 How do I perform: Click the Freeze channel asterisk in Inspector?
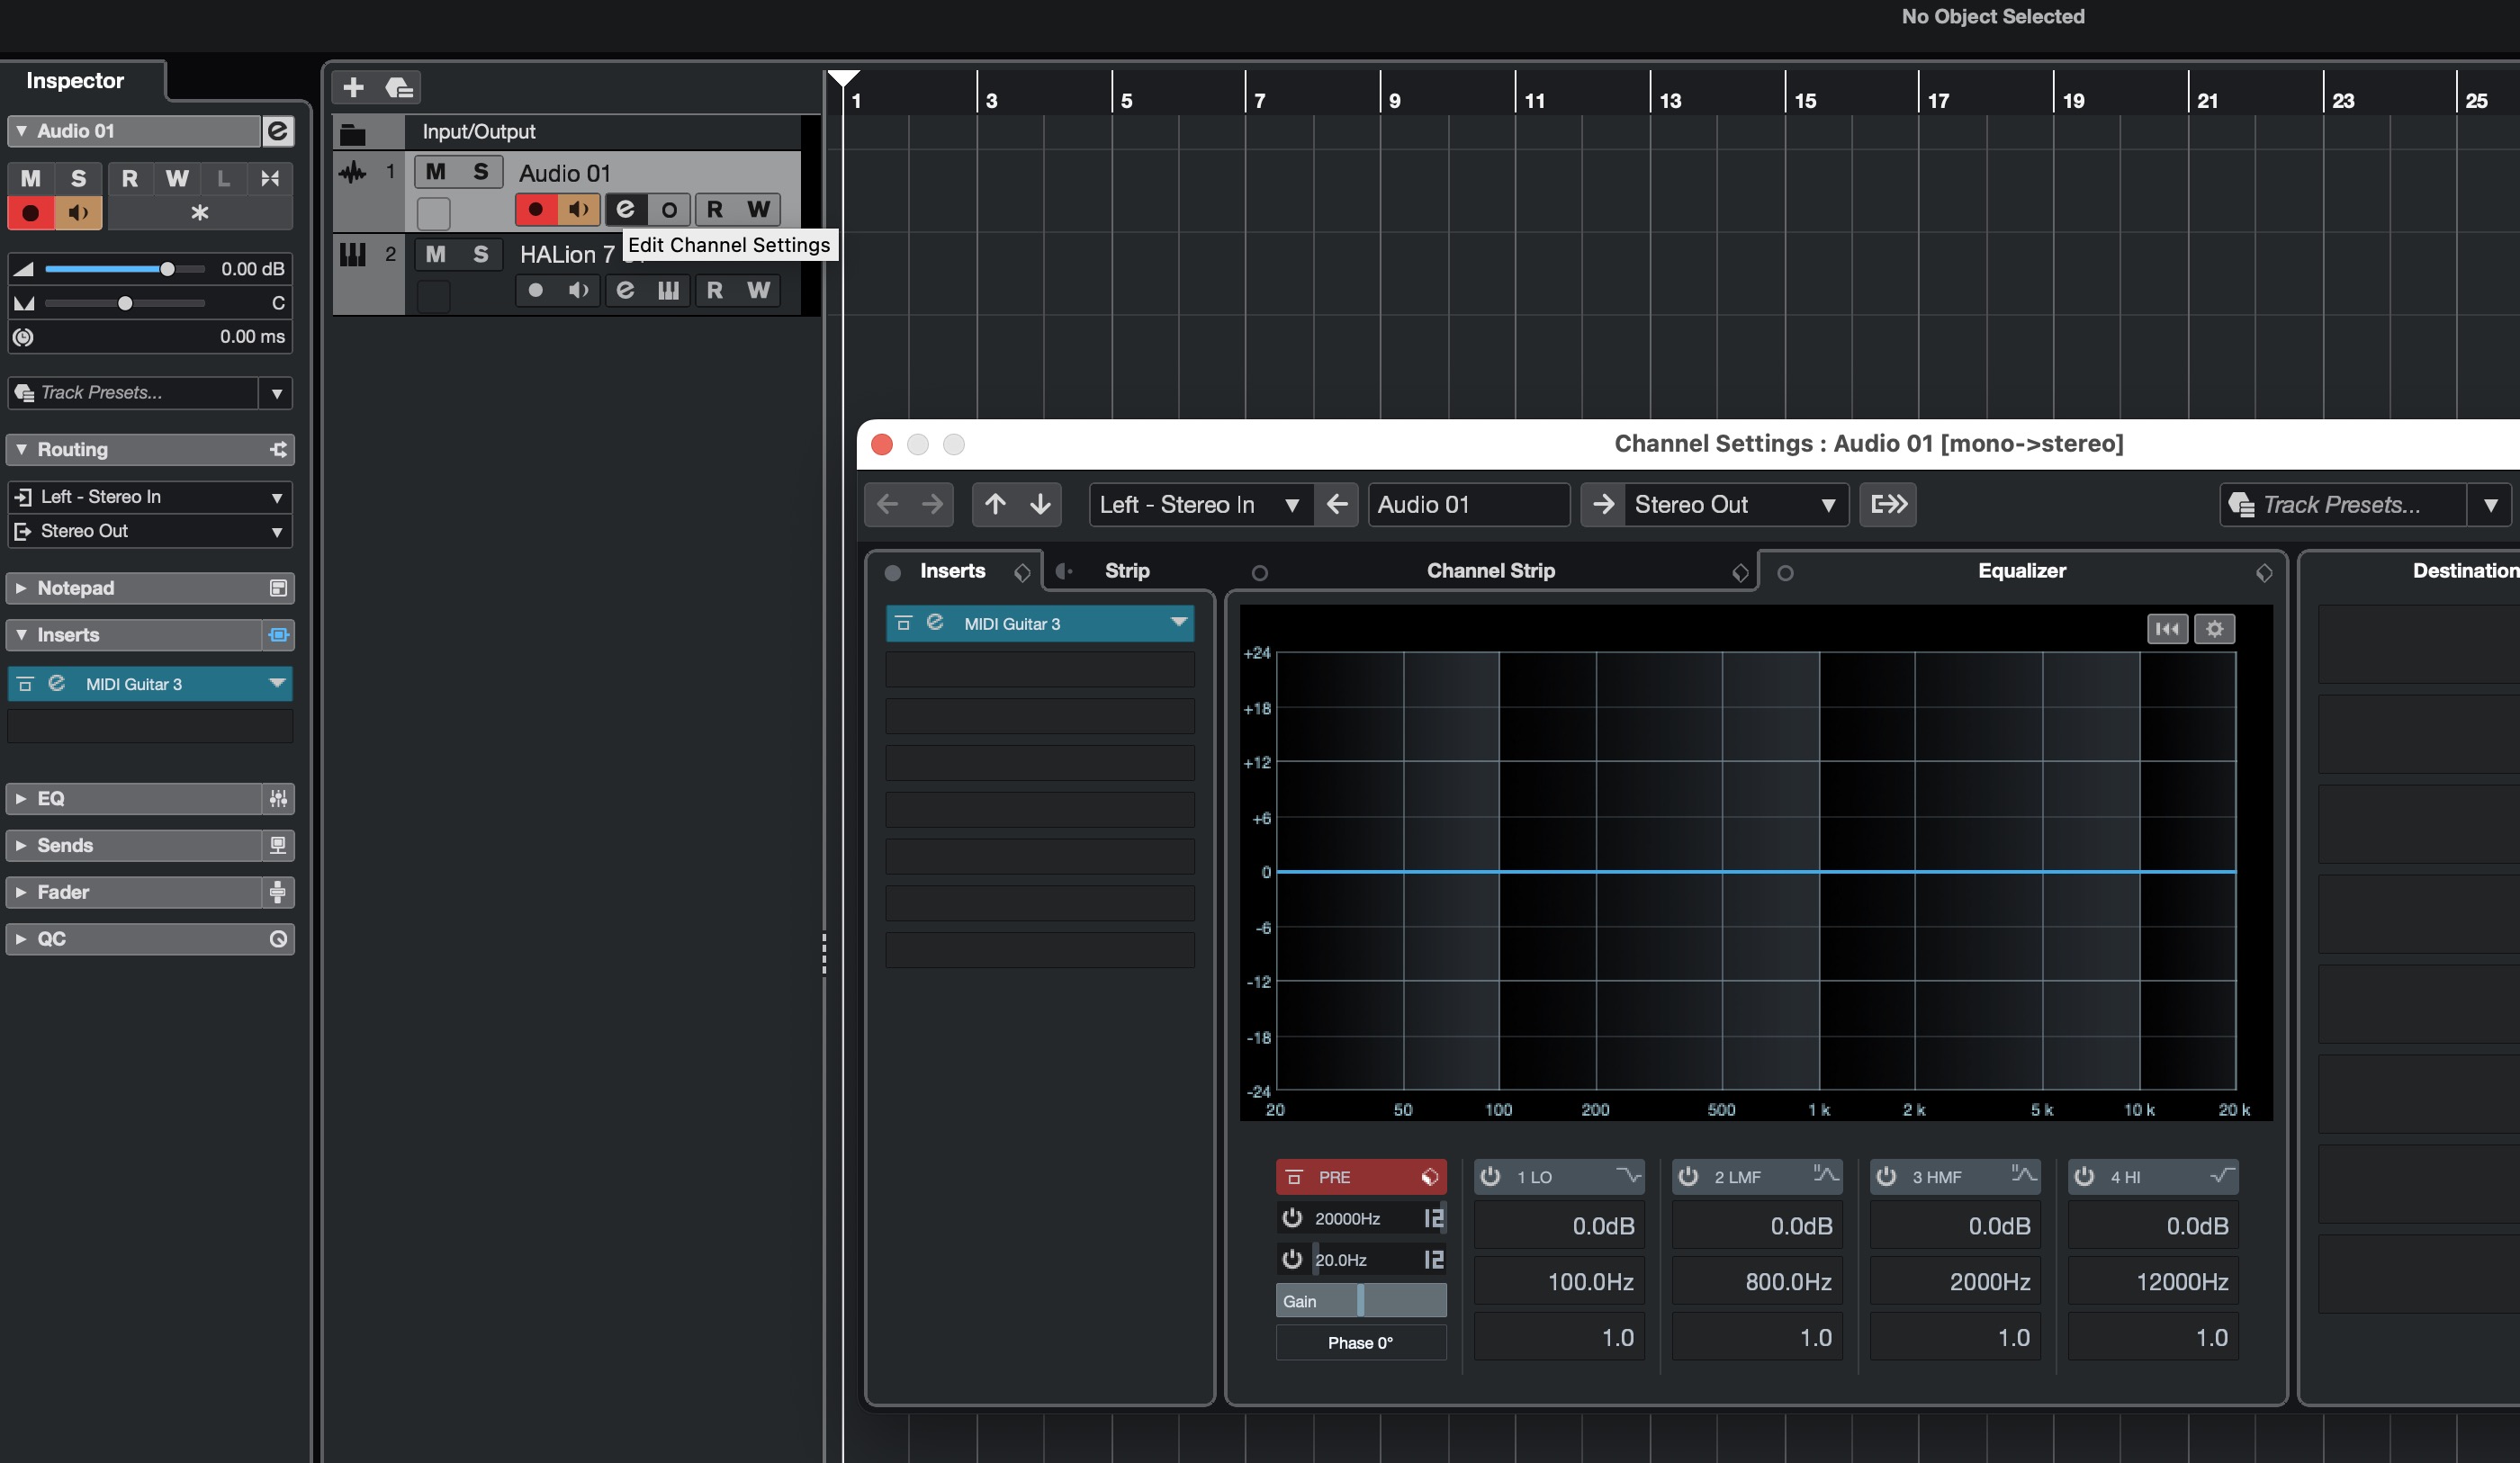click(199, 213)
